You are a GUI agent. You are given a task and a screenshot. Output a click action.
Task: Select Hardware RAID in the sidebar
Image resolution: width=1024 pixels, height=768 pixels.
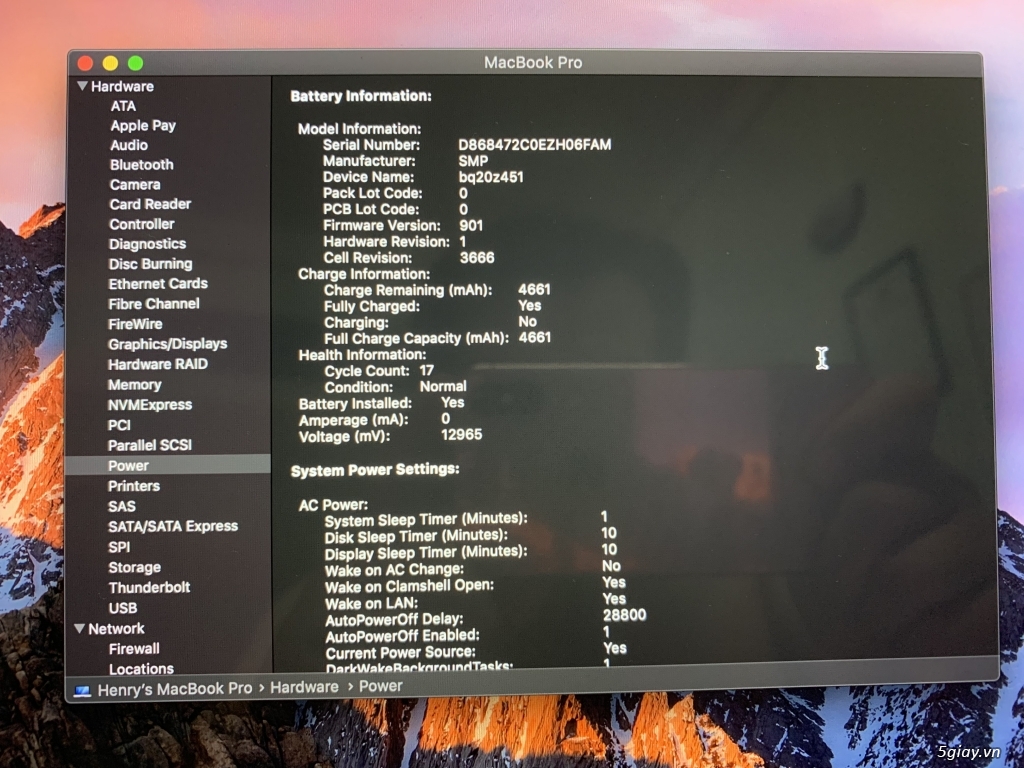[157, 364]
